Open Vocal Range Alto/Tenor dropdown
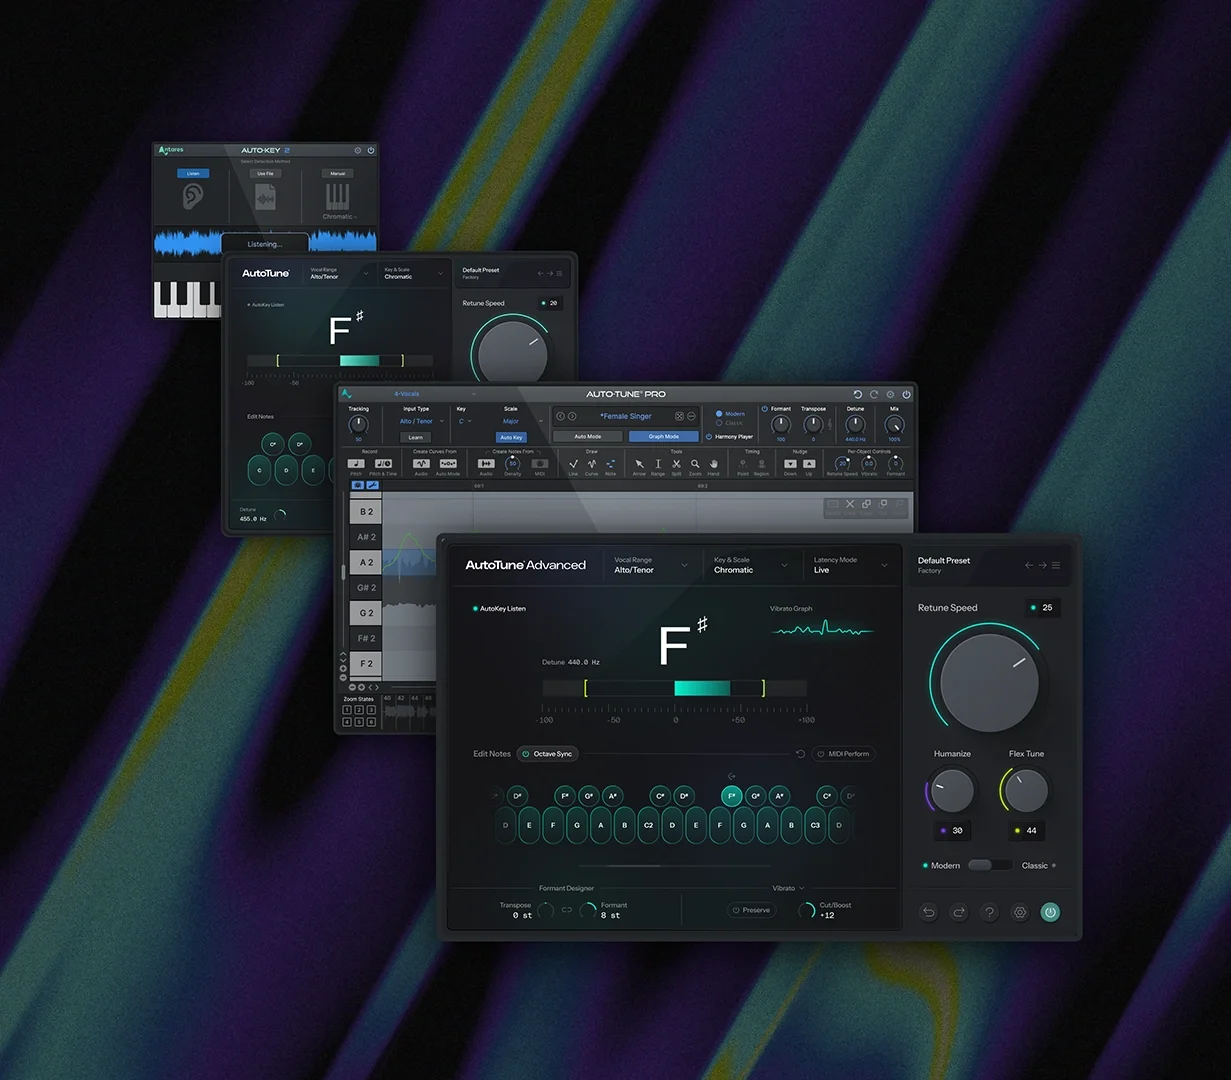This screenshot has height=1080, width=1231. (x=651, y=565)
